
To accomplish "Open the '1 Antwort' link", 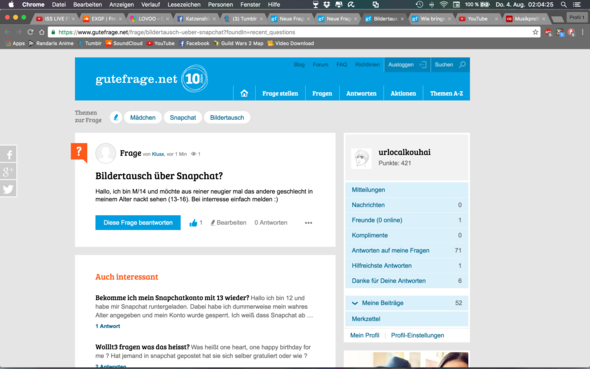I will pyautogui.click(x=108, y=326).
